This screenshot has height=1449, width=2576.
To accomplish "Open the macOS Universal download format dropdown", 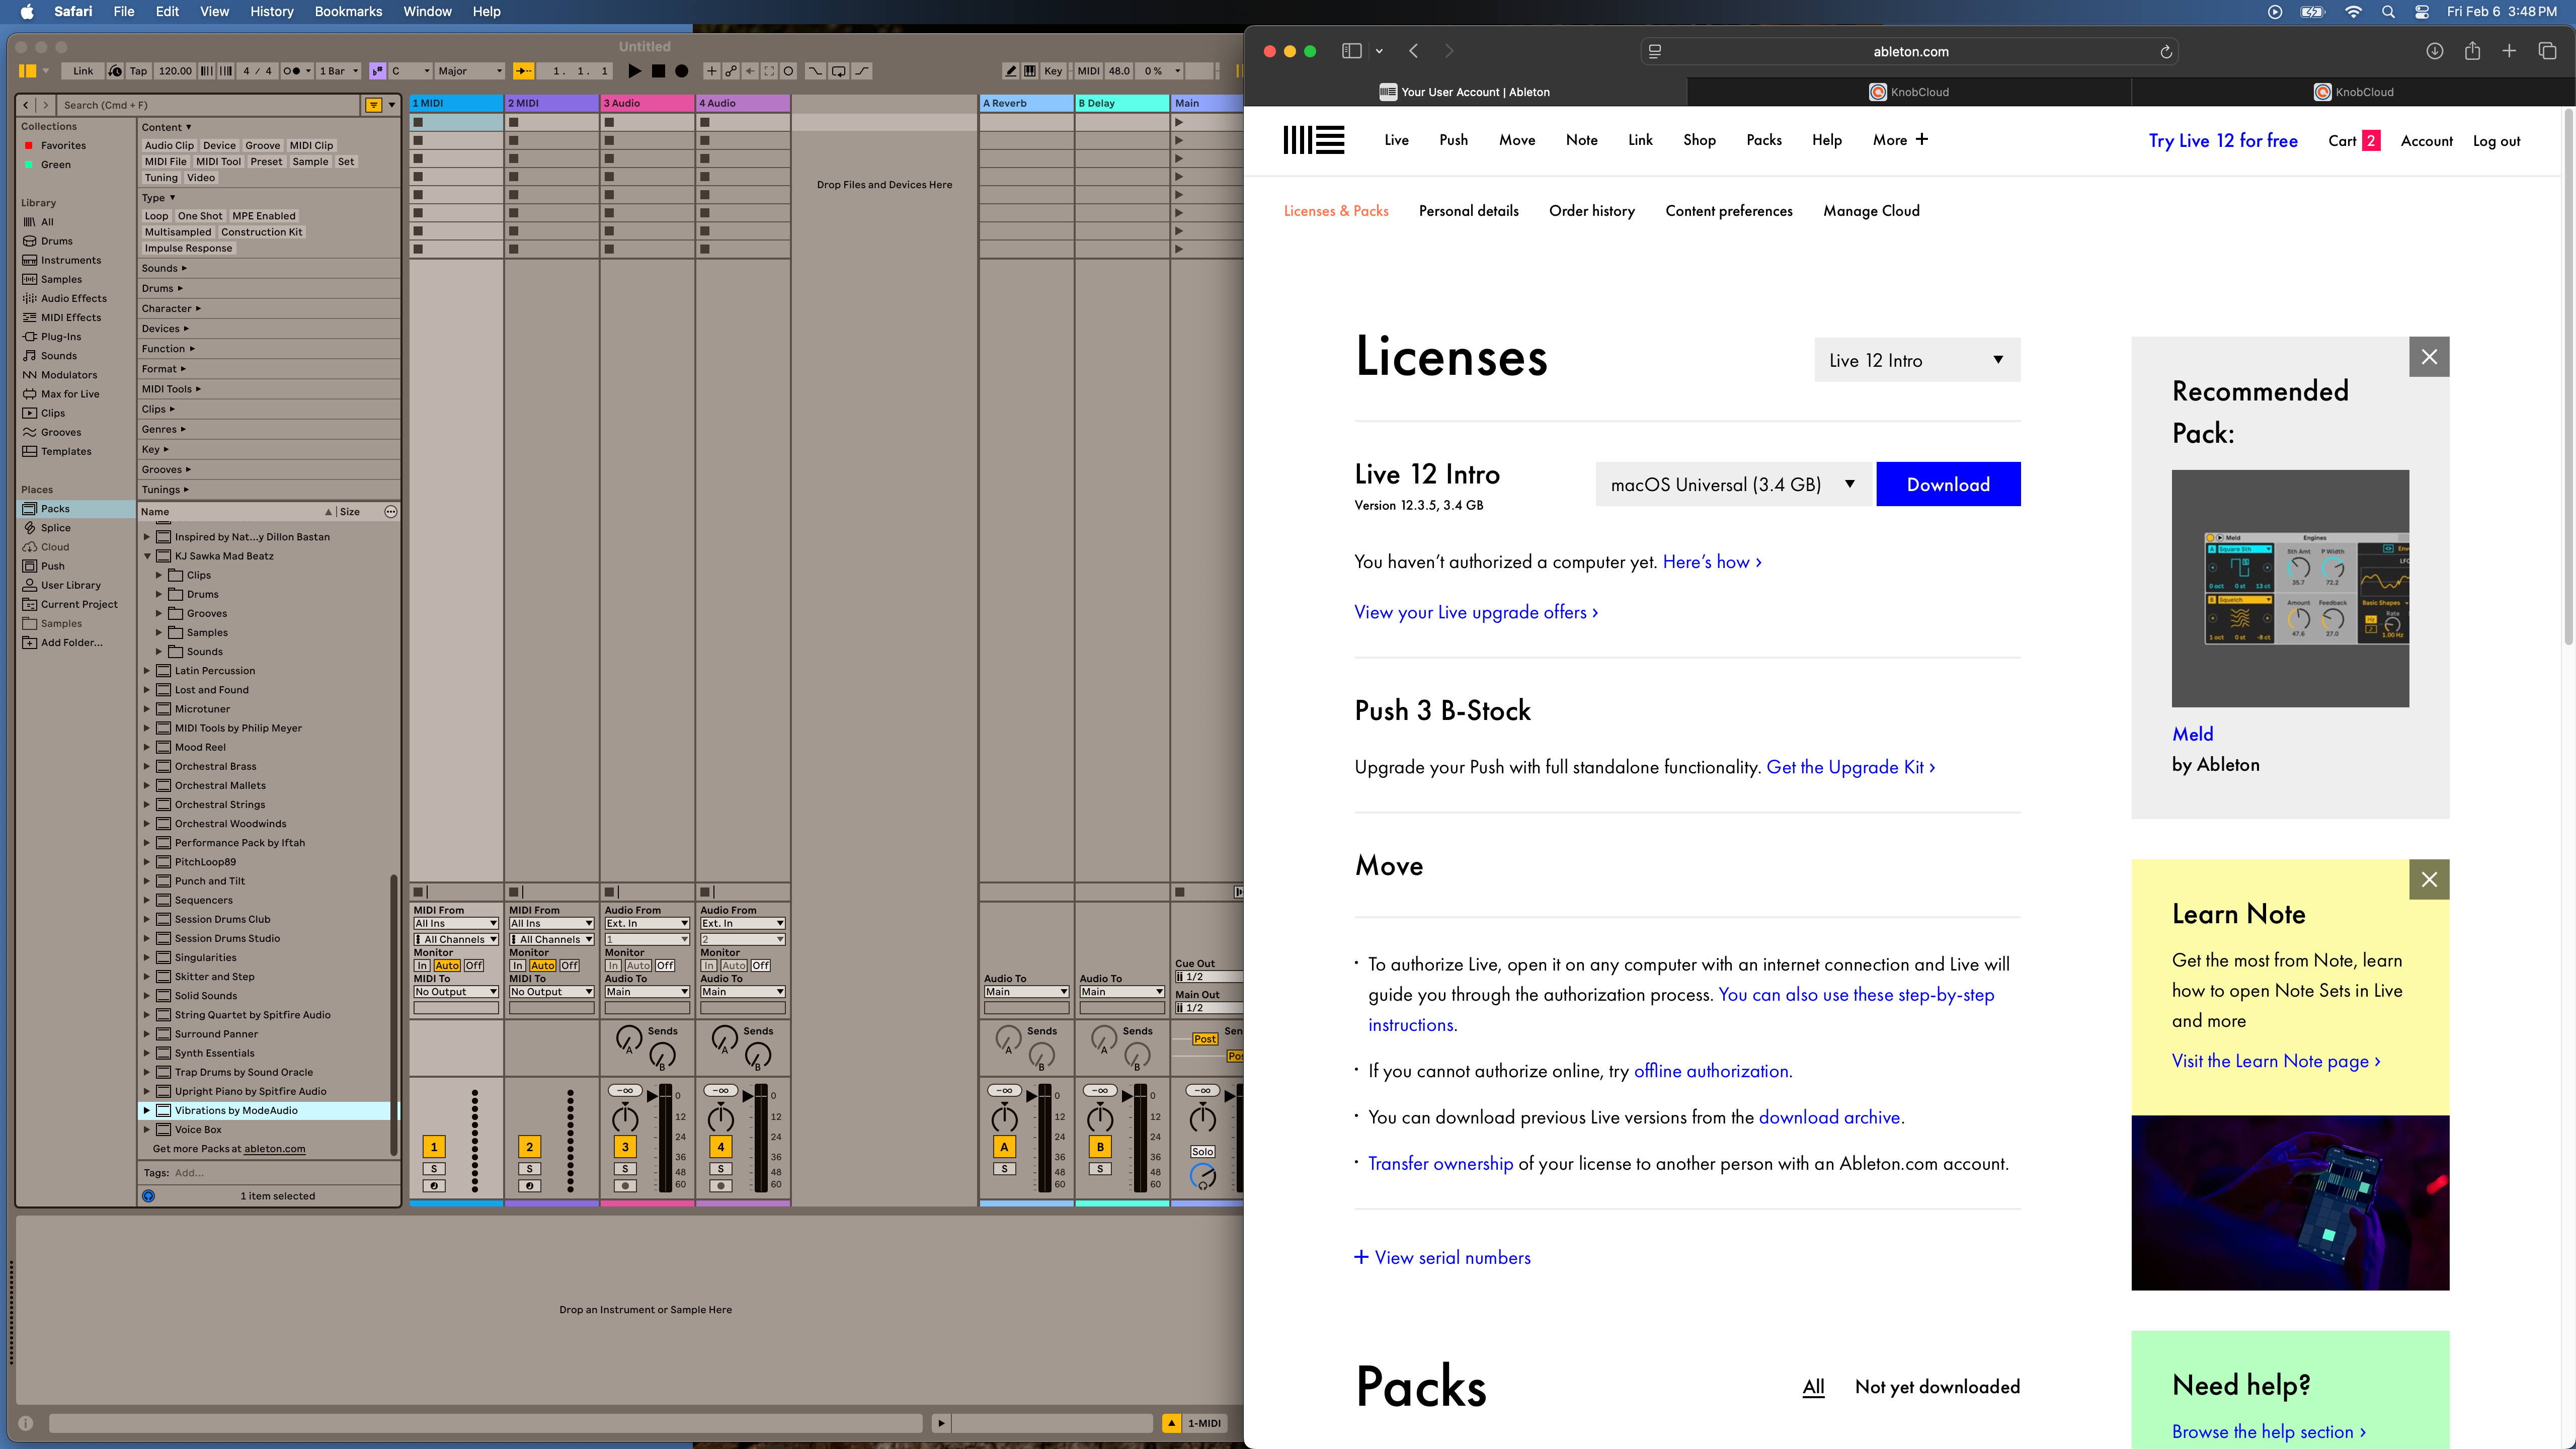I will pos(1733,484).
